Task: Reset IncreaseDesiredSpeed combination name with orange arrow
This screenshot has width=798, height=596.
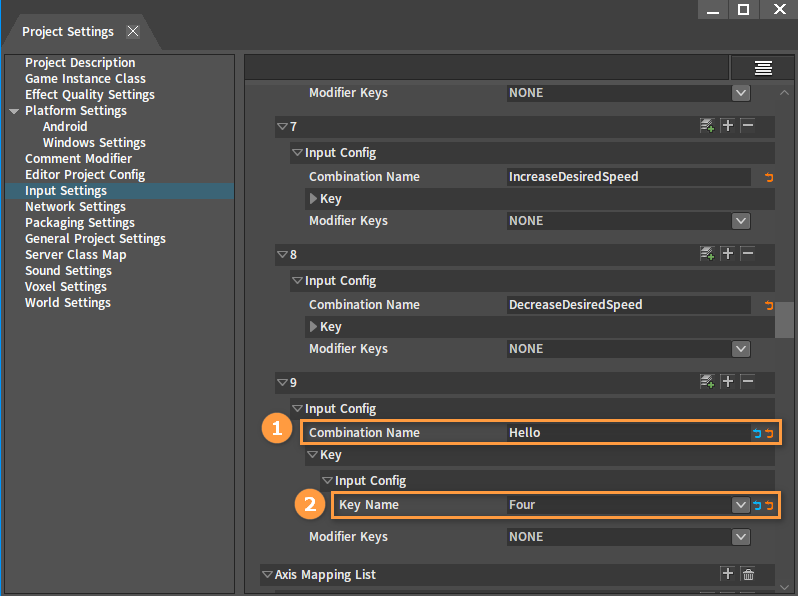Action: click(x=769, y=177)
